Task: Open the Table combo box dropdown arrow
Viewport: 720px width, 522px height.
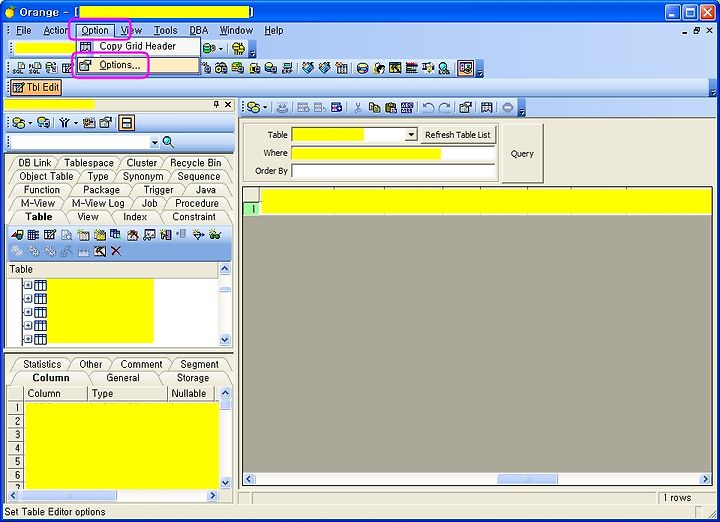Action: (411, 135)
